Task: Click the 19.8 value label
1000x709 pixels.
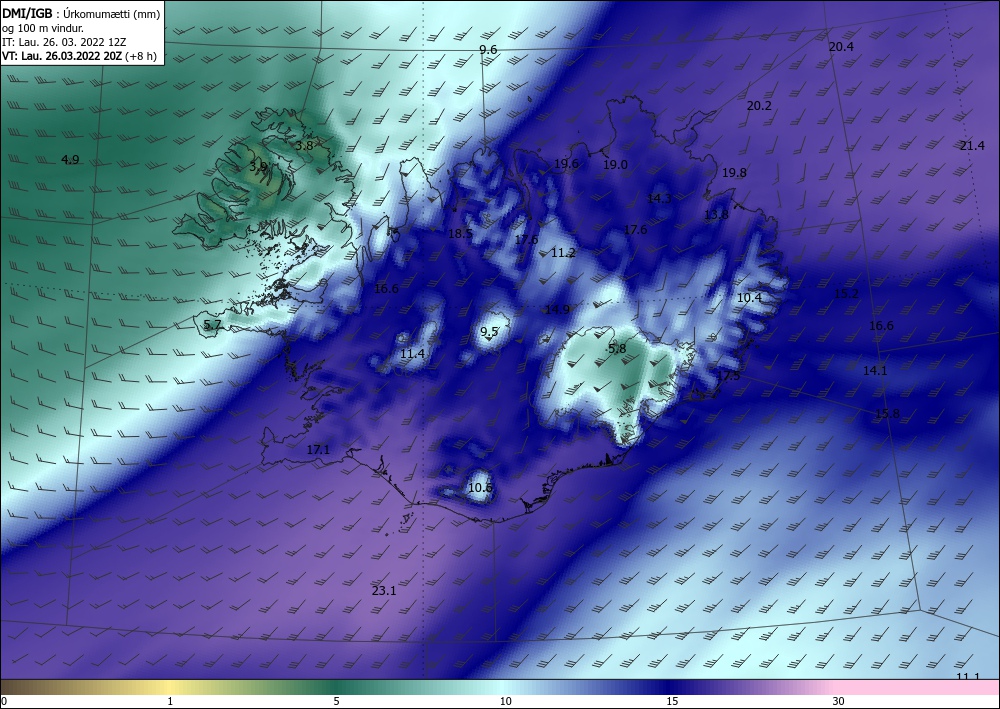Action: click(x=734, y=173)
